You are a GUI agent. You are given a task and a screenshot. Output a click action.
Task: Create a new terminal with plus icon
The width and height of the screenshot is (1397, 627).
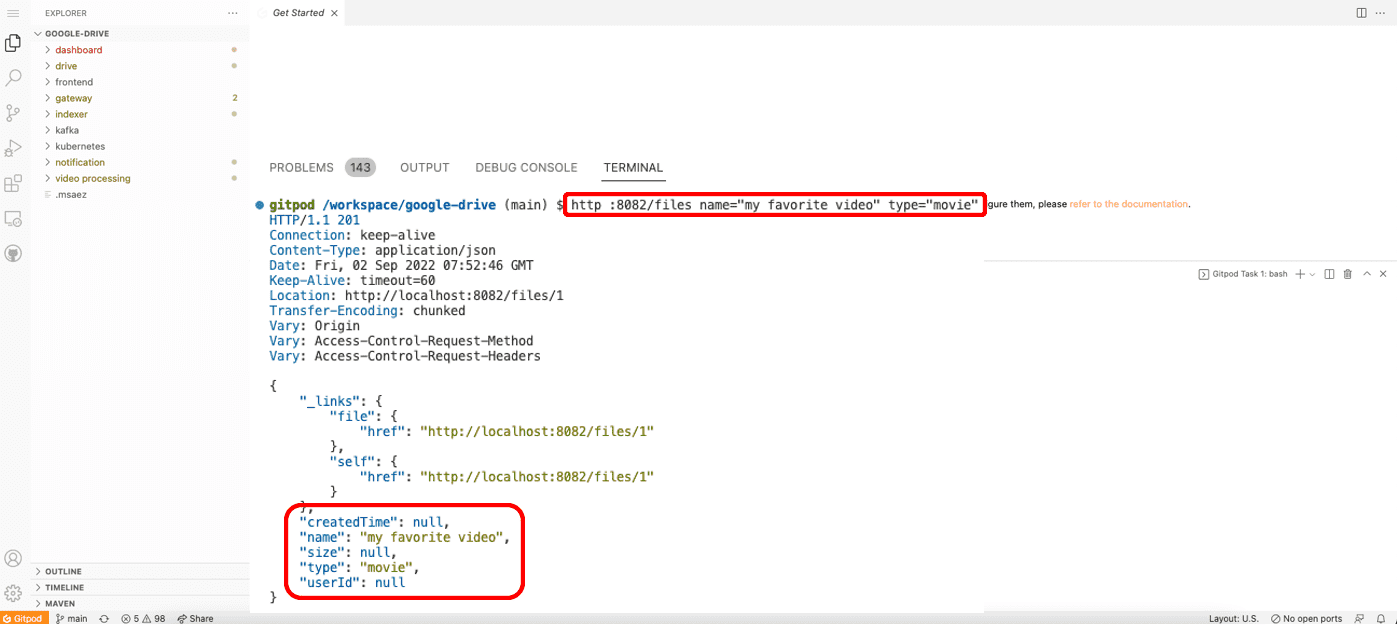tap(1300, 274)
